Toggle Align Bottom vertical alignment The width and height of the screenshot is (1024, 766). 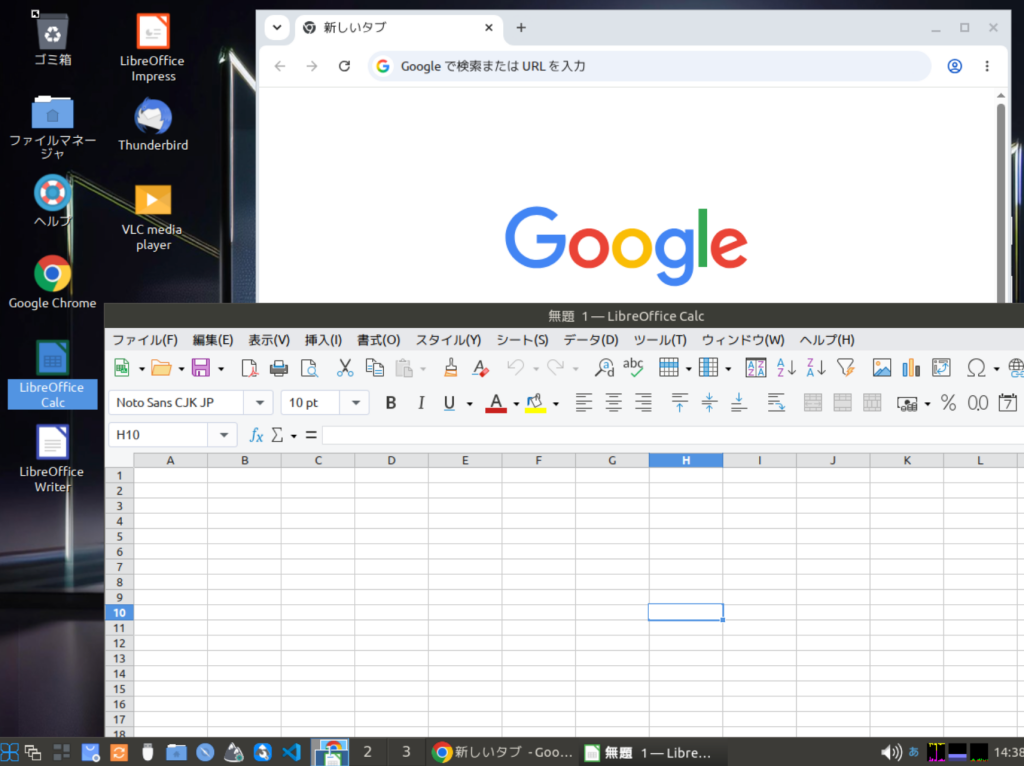(739, 403)
